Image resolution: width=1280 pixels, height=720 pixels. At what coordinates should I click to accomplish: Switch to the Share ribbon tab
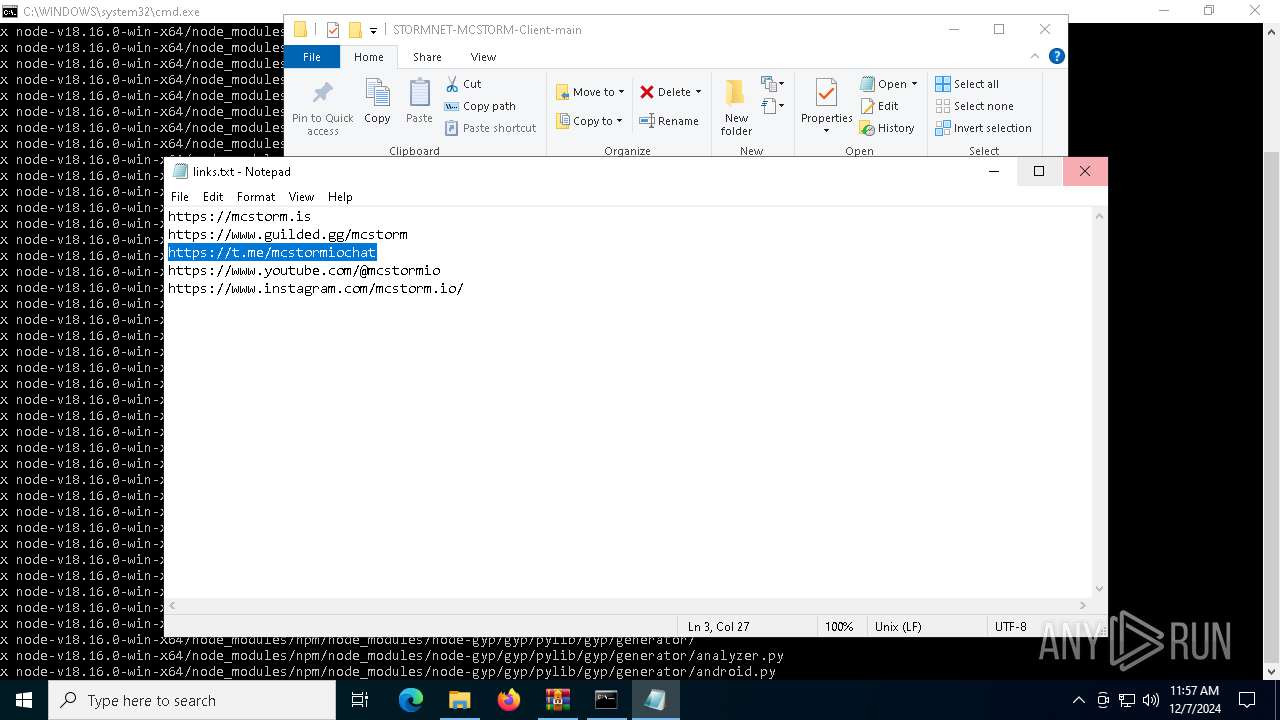(x=427, y=57)
